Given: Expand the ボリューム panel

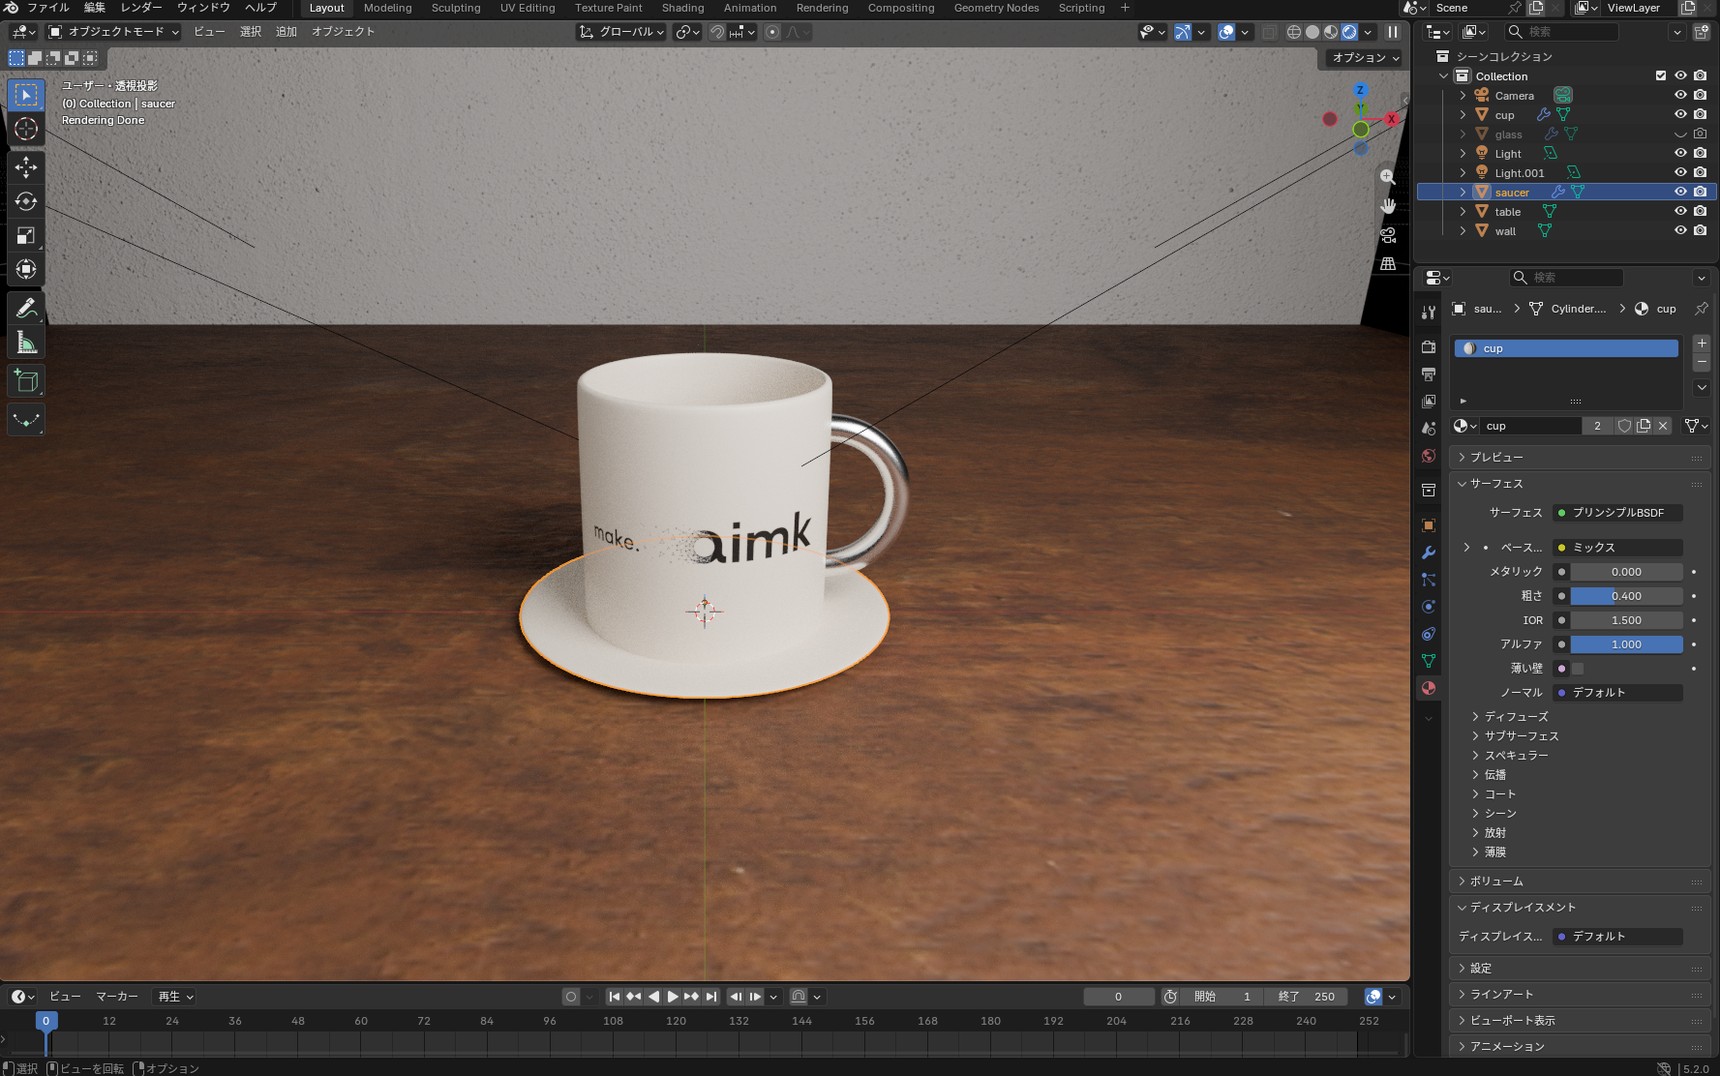Looking at the screenshot, I should coord(1495,881).
